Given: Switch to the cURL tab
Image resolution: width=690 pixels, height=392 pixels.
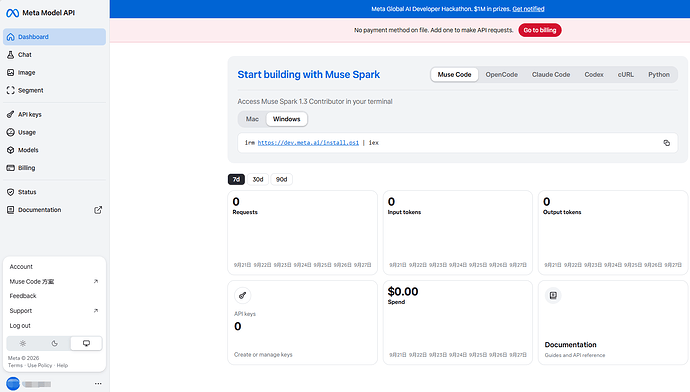Looking at the screenshot, I should click(x=625, y=74).
